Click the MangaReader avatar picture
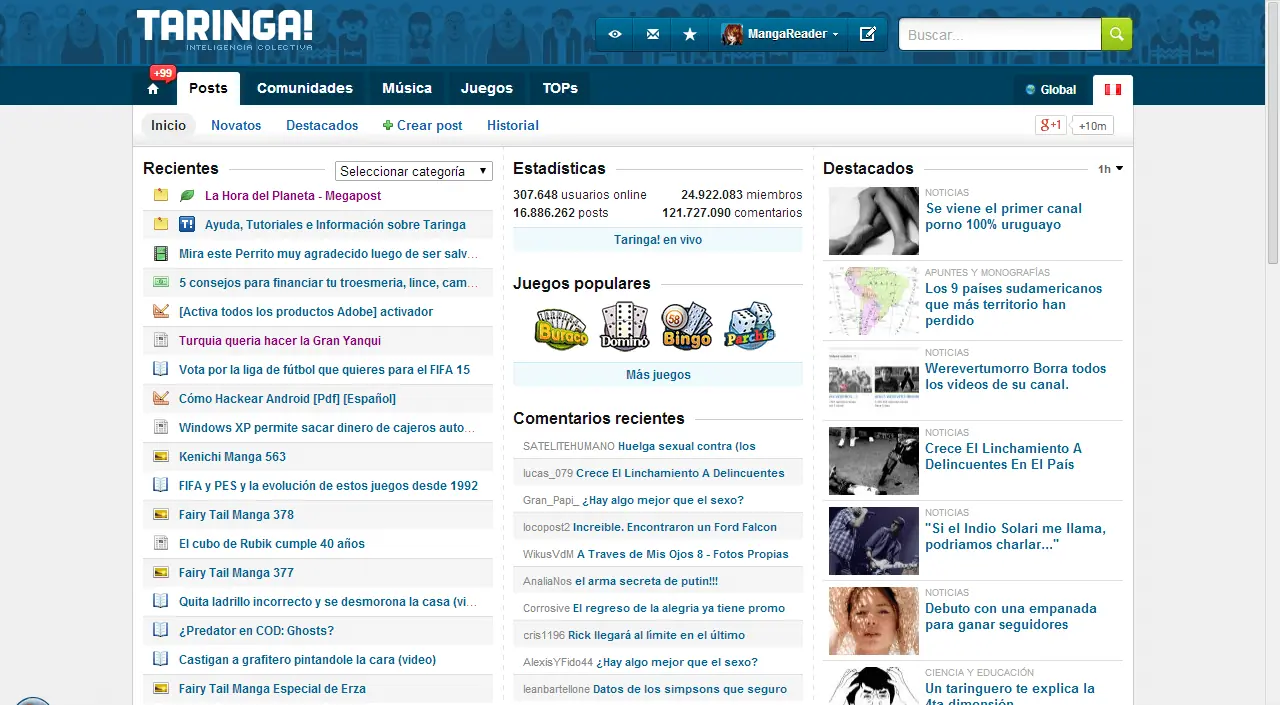 point(733,34)
